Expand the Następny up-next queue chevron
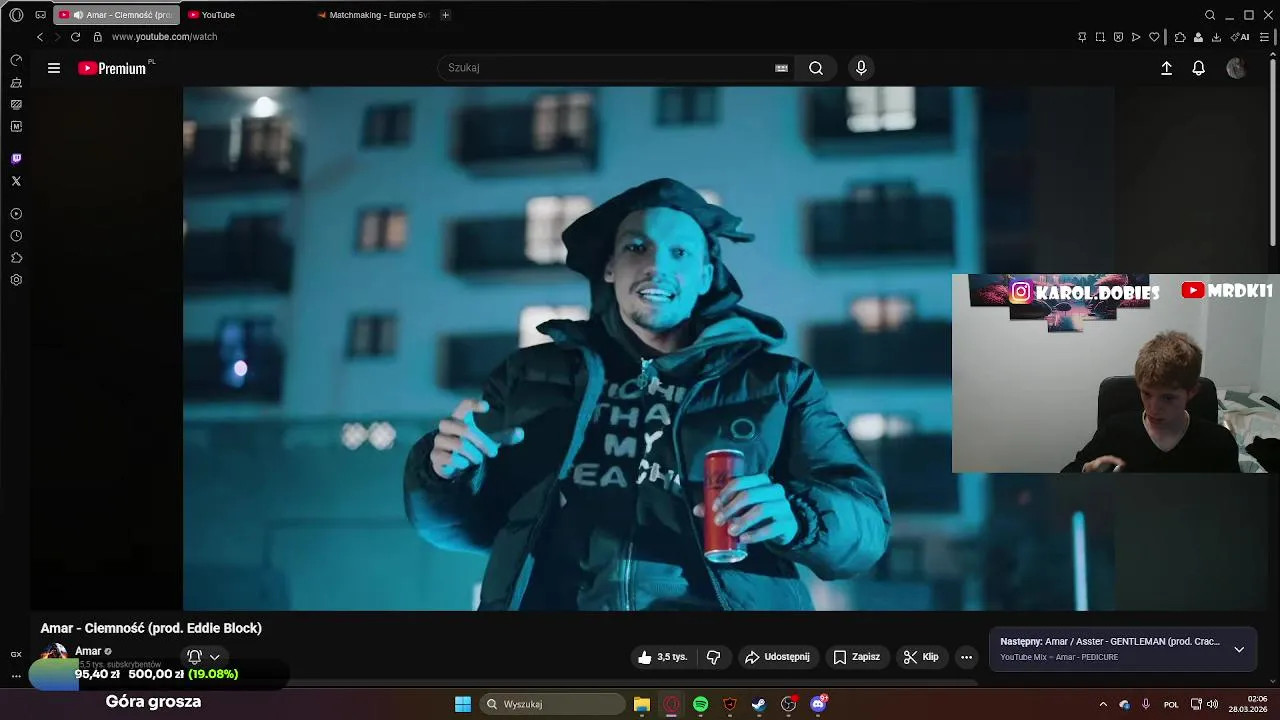 pos(1239,649)
